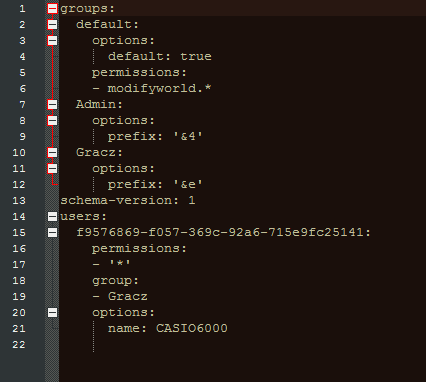Click line number 13 in the gutter

(19, 201)
